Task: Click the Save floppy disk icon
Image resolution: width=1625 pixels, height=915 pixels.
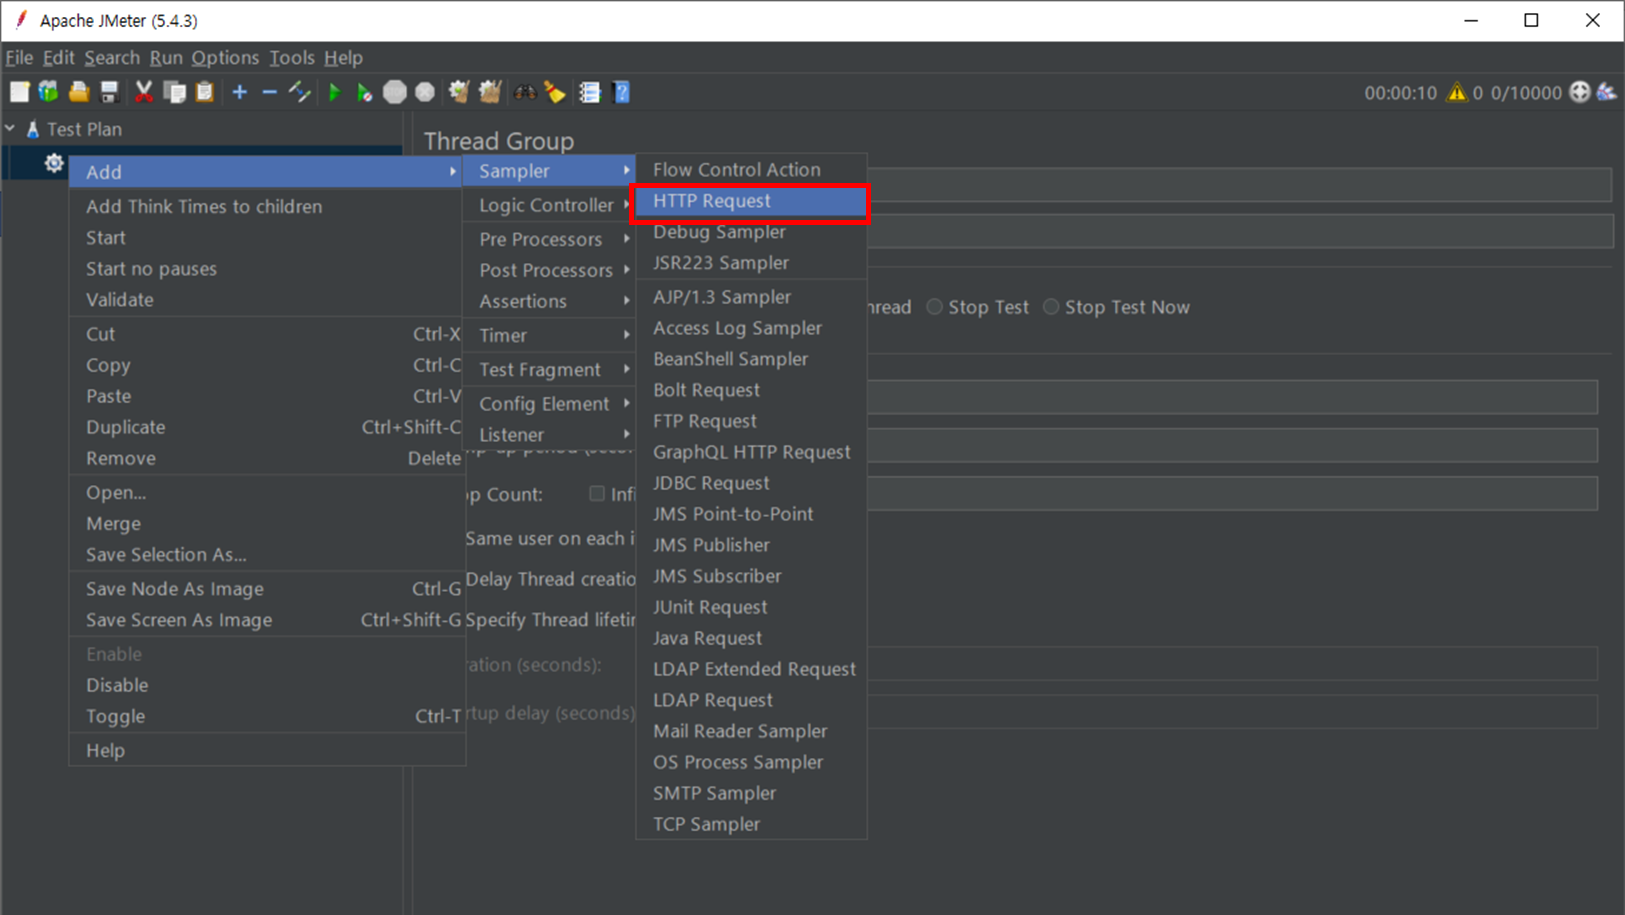Action: click(110, 93)
